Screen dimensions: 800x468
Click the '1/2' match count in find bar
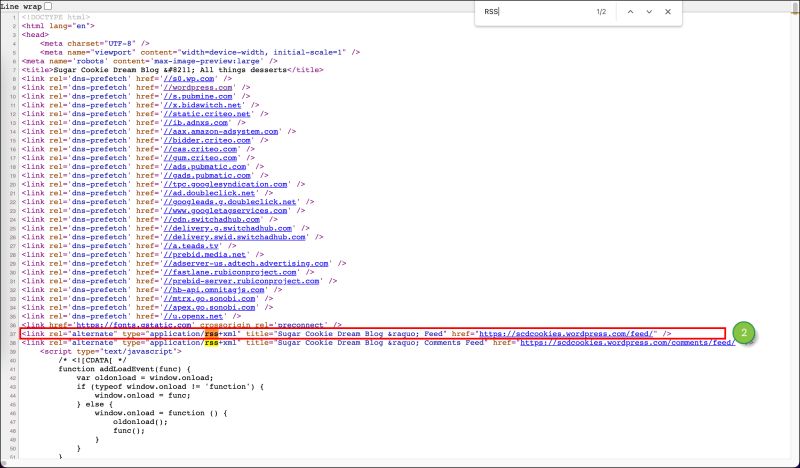pyautogui.click(x=602, y=12)
